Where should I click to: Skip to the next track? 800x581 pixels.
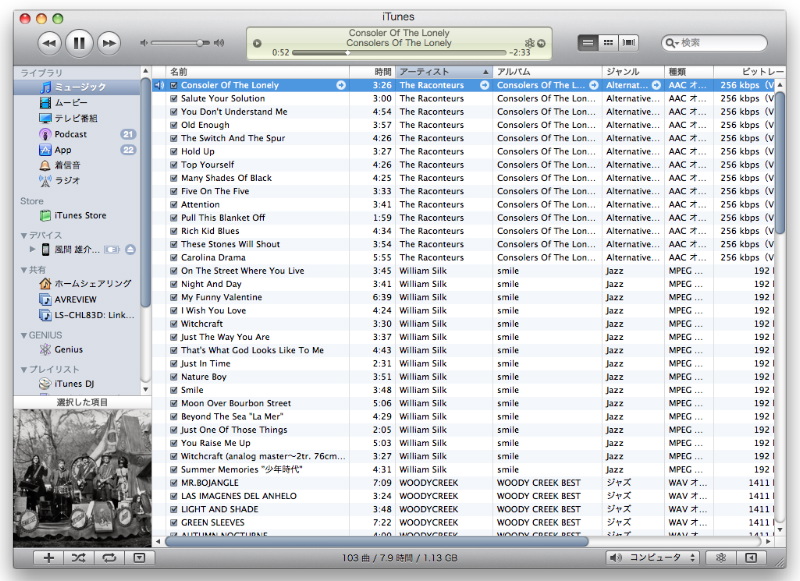click(109, 43)
